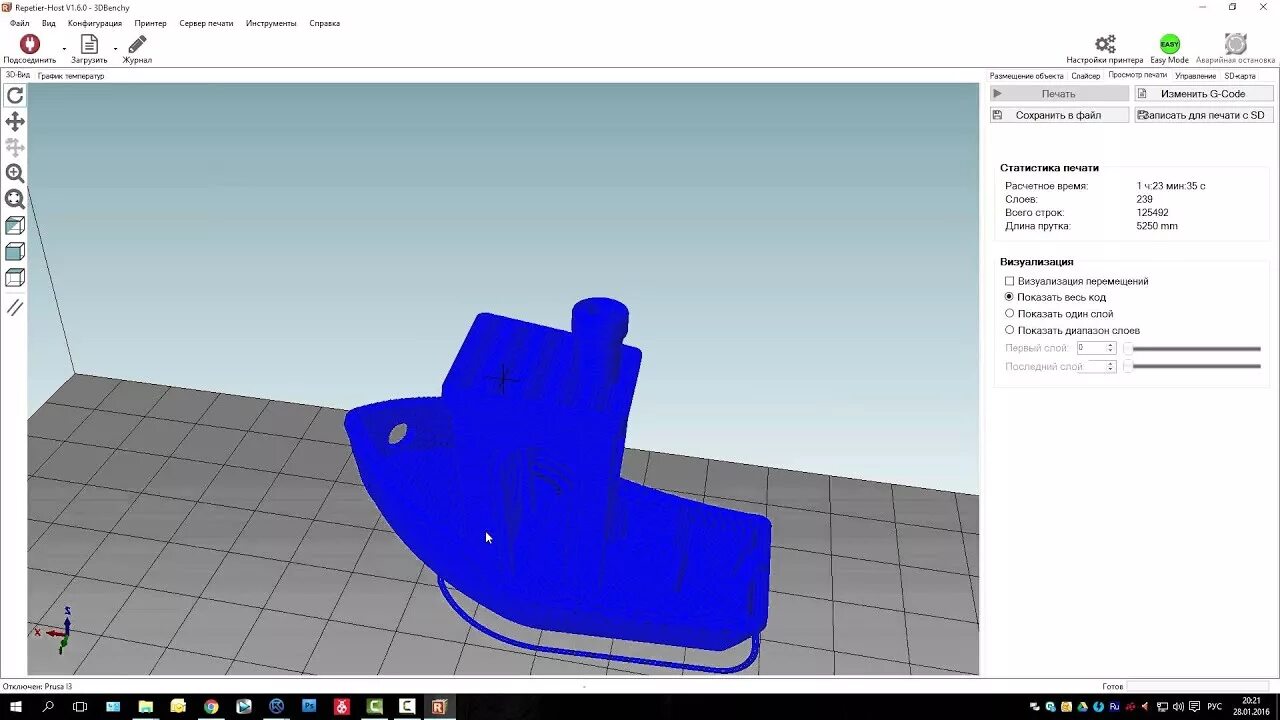Click the Последний слой slider track
Screen dimensions: 1280x720
[1193, 367]
